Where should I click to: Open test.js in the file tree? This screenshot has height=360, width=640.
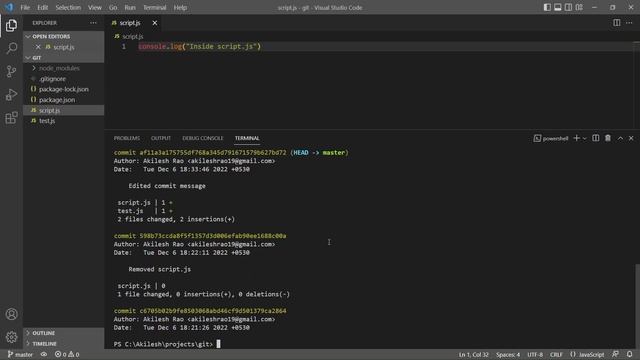pos(63,121)
